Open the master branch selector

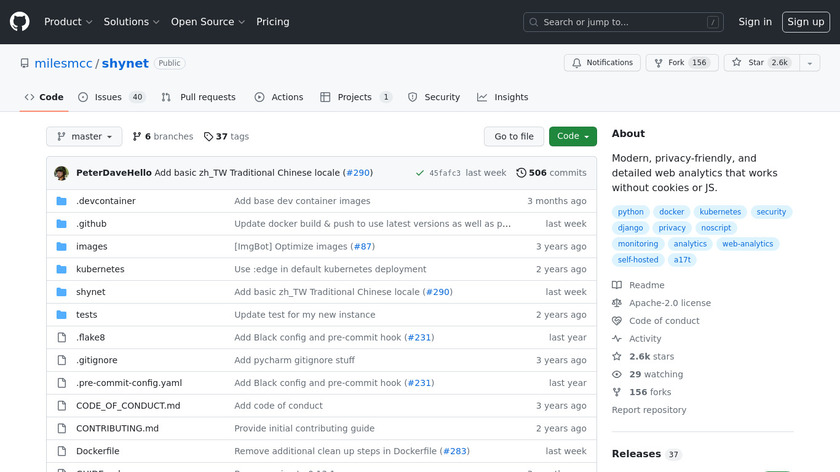pyautogui.click(x=84, y=137)
